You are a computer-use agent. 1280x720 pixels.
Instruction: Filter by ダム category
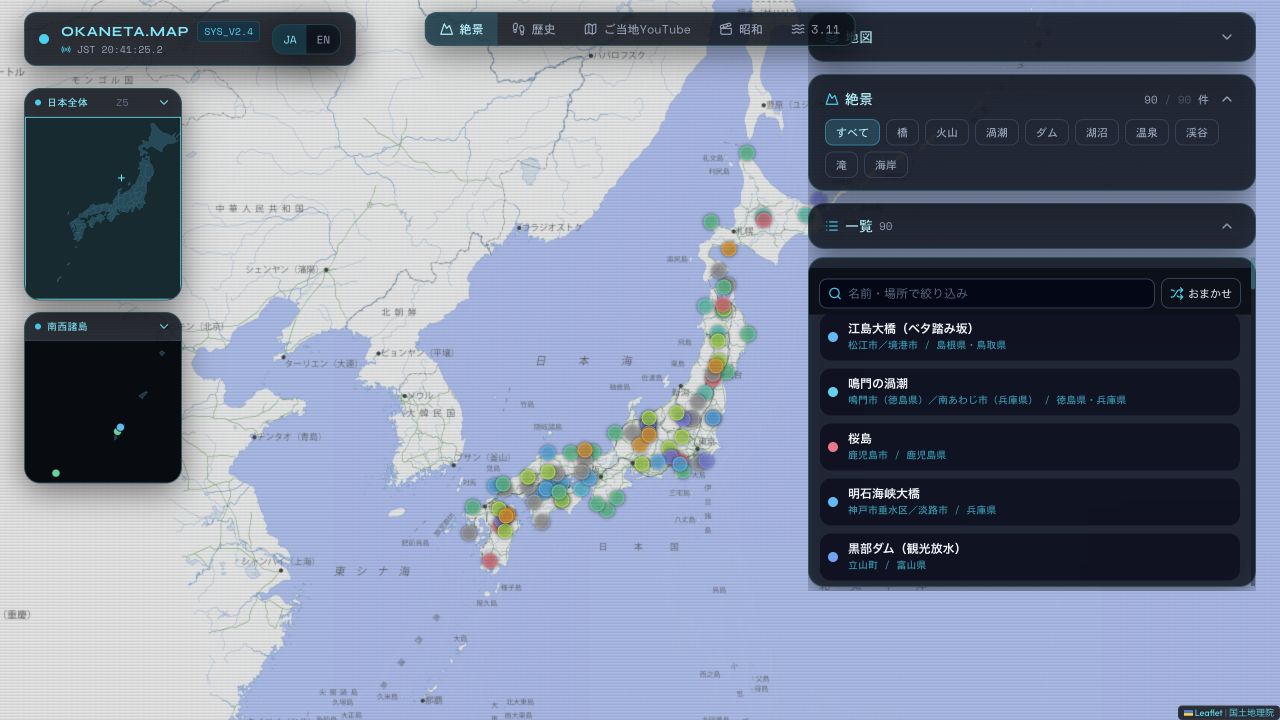point(1047,132)
